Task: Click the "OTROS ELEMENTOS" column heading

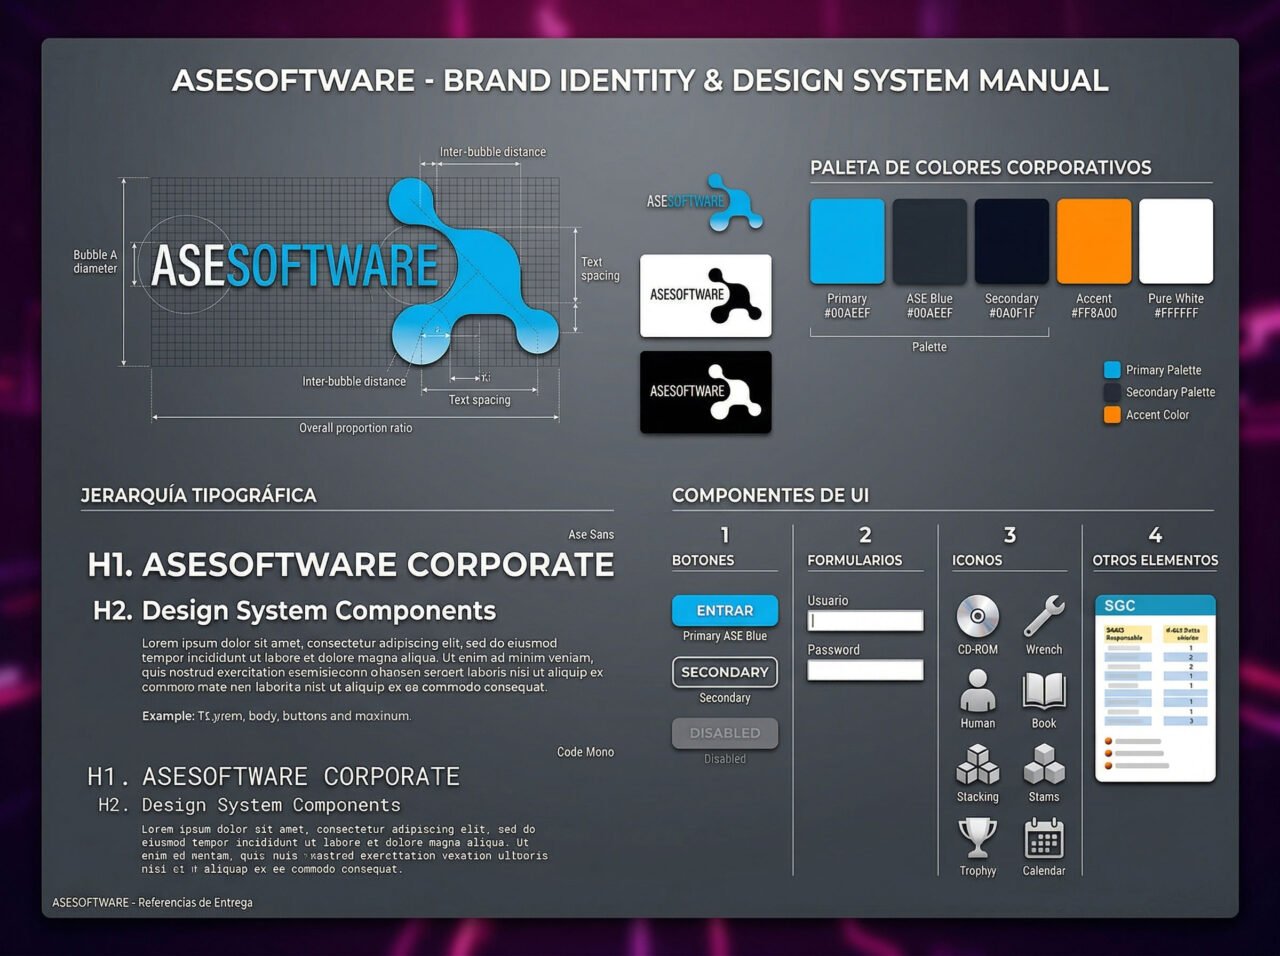Action: [1155, 561]
